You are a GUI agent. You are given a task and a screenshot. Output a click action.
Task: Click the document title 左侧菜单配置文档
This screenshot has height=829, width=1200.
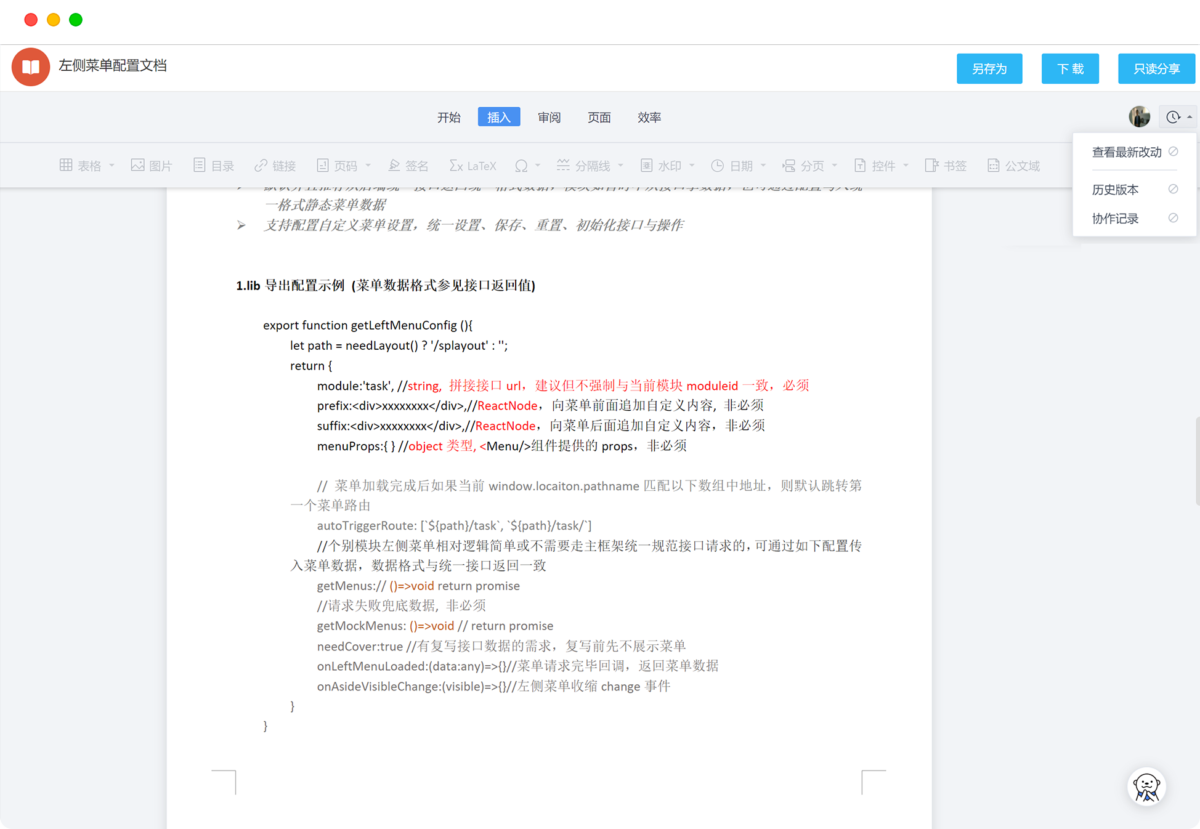click(x=113, y=66)
